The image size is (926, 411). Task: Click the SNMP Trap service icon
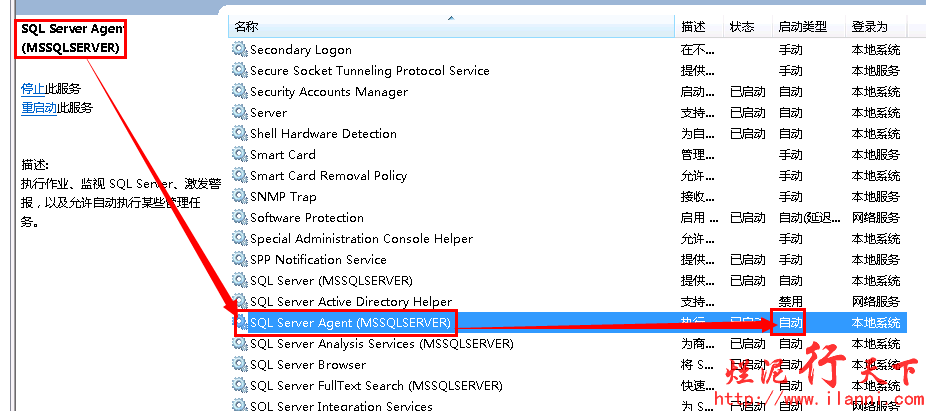pyautogui.click(x=239, y=196)
